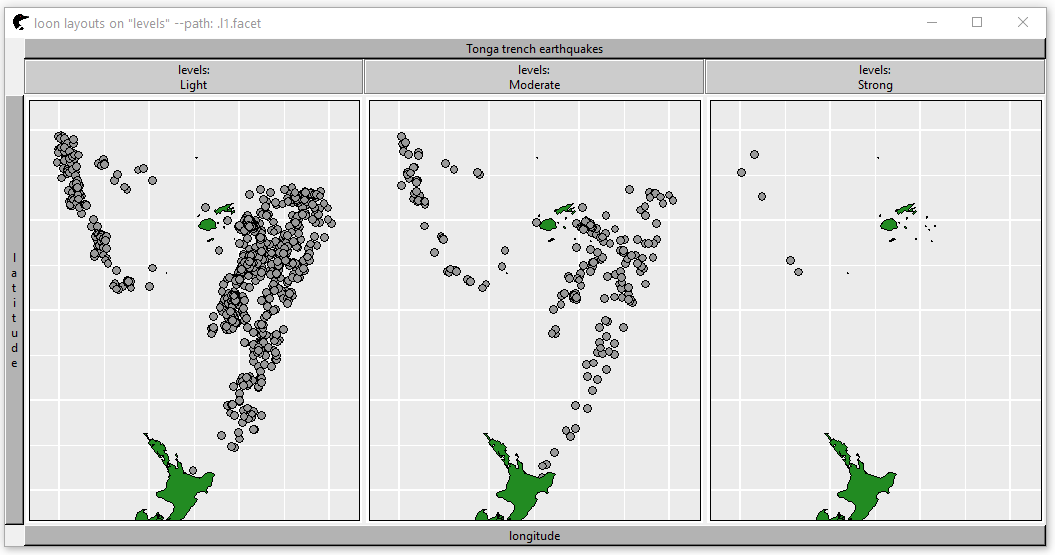Select the "levels: Strong" facet header
The height and width of the screenshot is (555, 1055).
[x=874, y=78]
